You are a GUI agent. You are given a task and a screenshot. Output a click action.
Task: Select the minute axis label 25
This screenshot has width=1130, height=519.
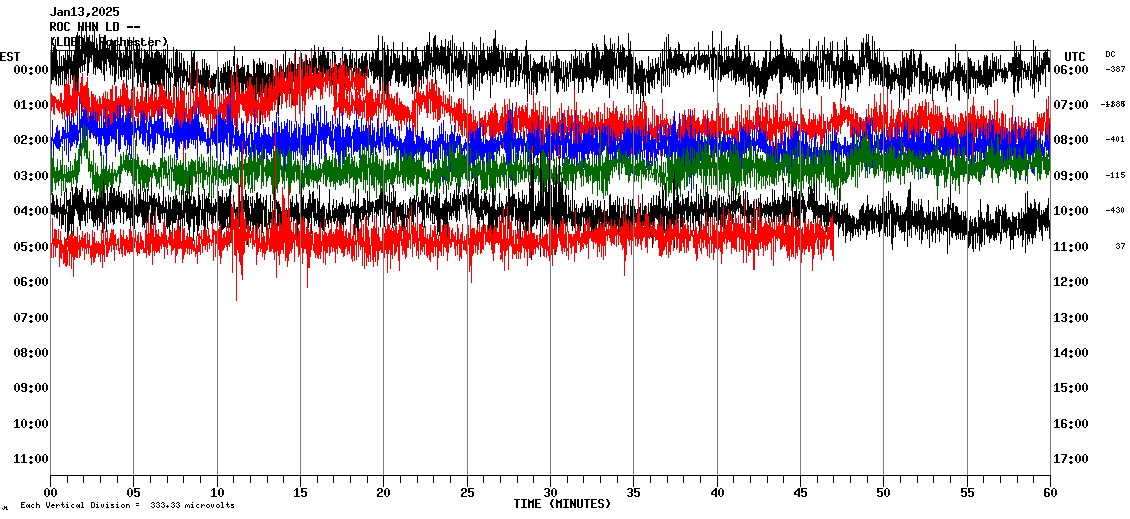(467, 492)
